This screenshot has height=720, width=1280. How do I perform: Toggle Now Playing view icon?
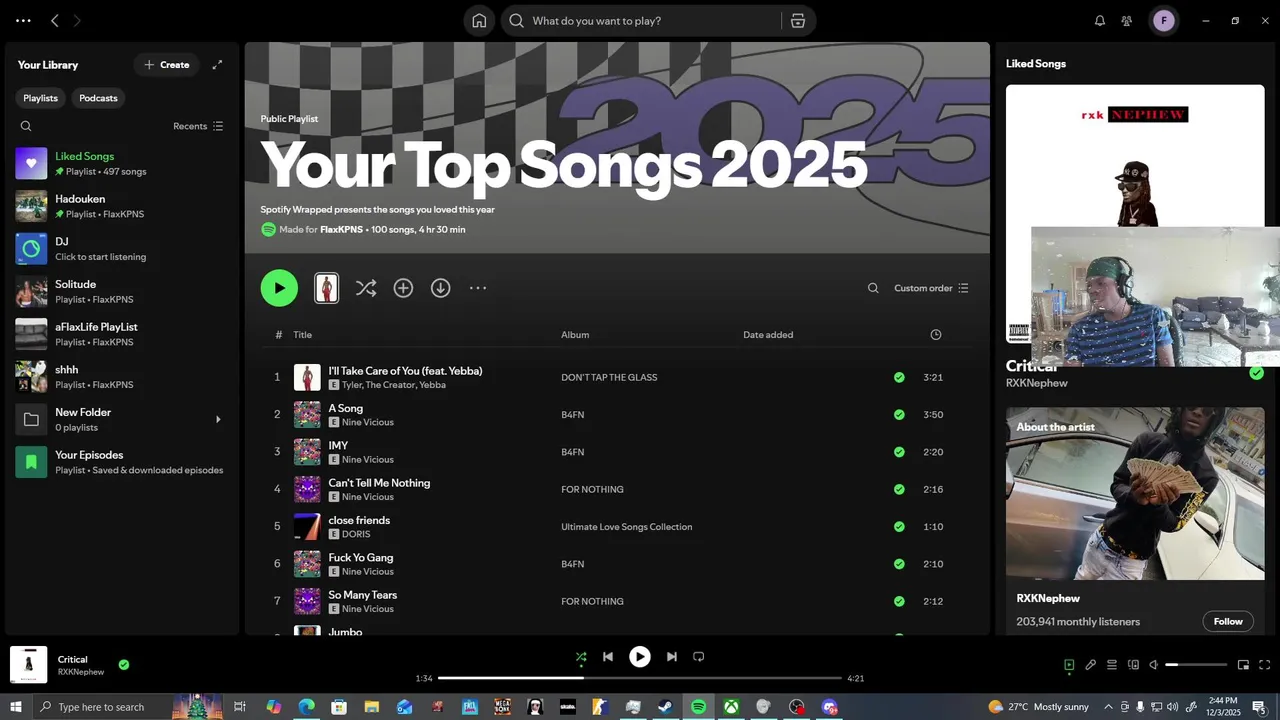tap(1069, 665)
